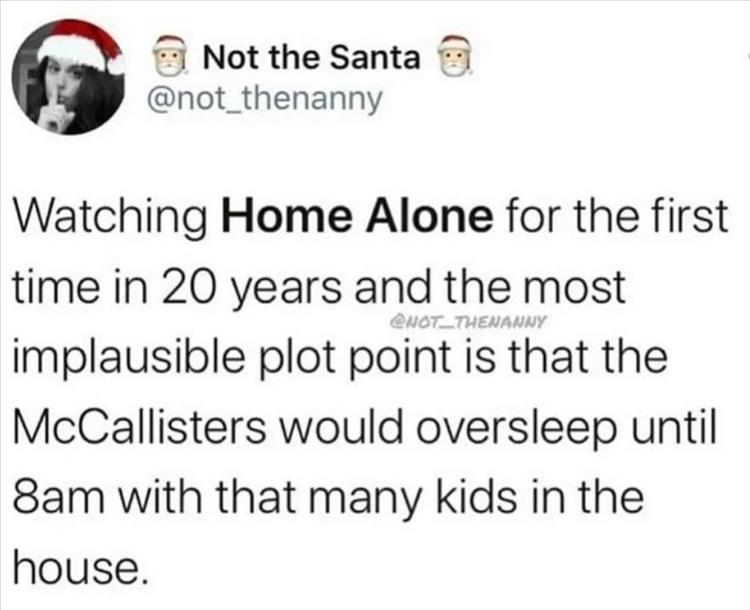Click the profile avatar with Santa hat
This screenshot has width=750, height=610.
[x=67, y=78]
